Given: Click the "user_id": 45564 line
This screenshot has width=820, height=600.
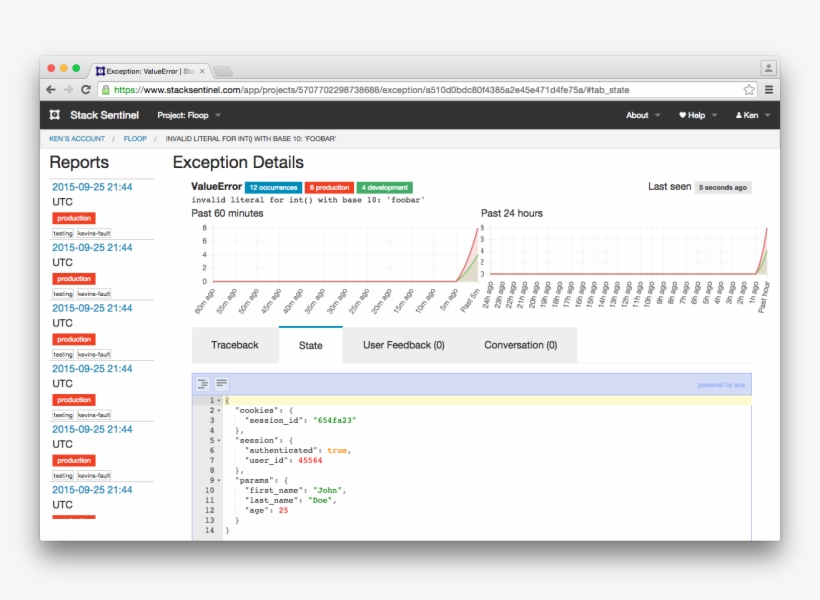Looking at the screenshot, I should pyautogui.click(x=283, y=460).
